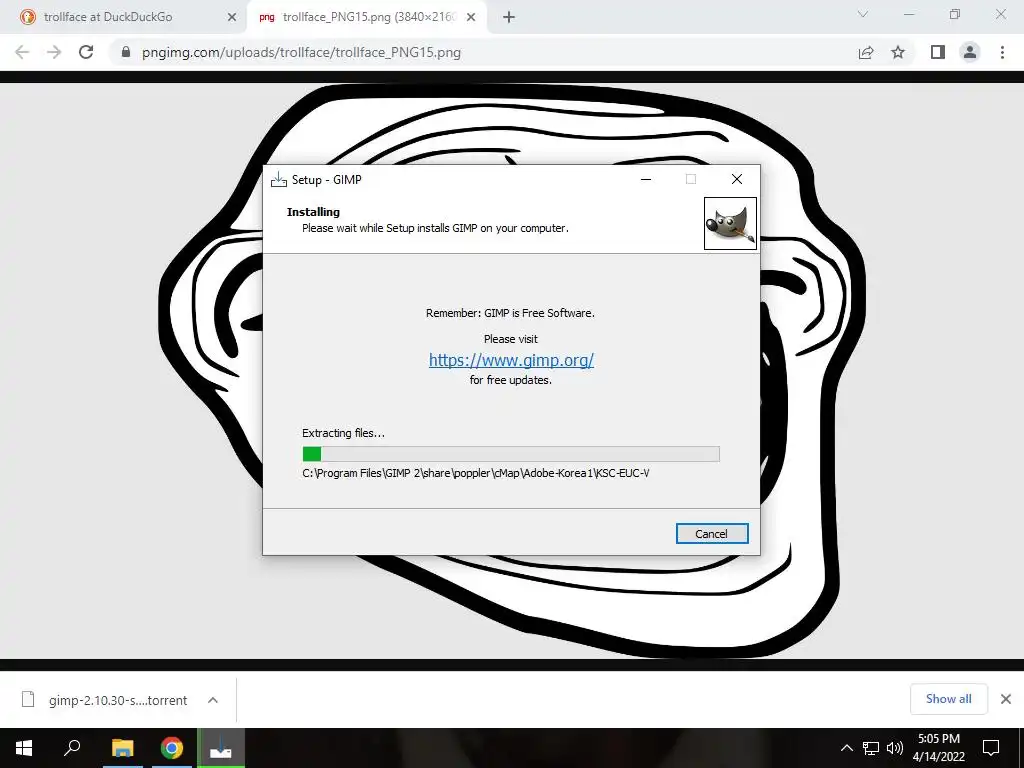Click the installation progress bar
This screenshot has height=768, width=1024.
click(x=511, y=454)
